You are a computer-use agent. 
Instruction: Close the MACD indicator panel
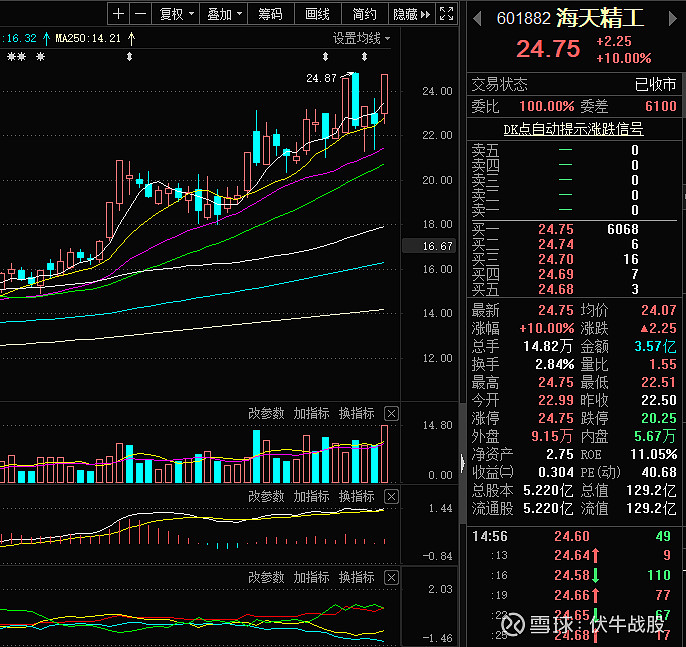point(391,497)
